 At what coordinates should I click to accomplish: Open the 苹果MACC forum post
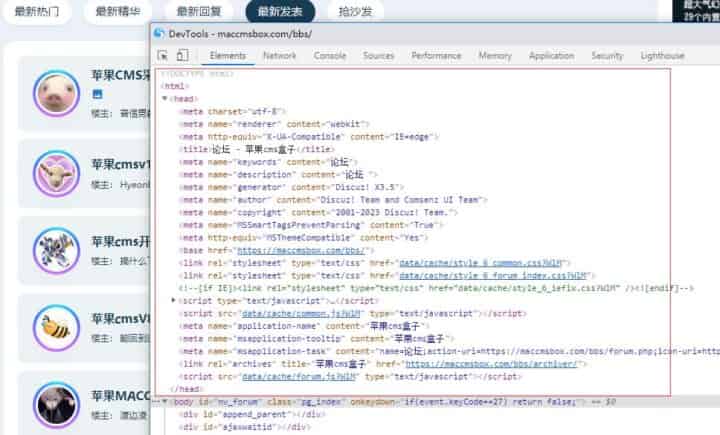(121, 395)
